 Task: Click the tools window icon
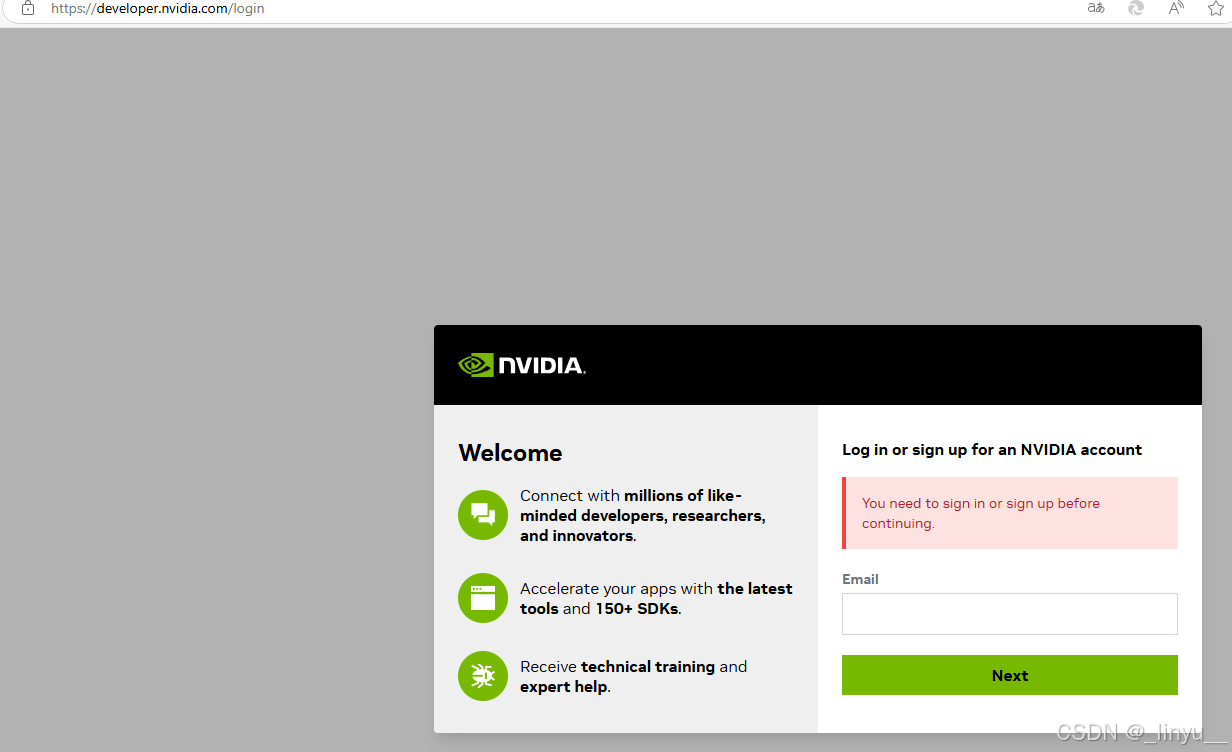483,598
